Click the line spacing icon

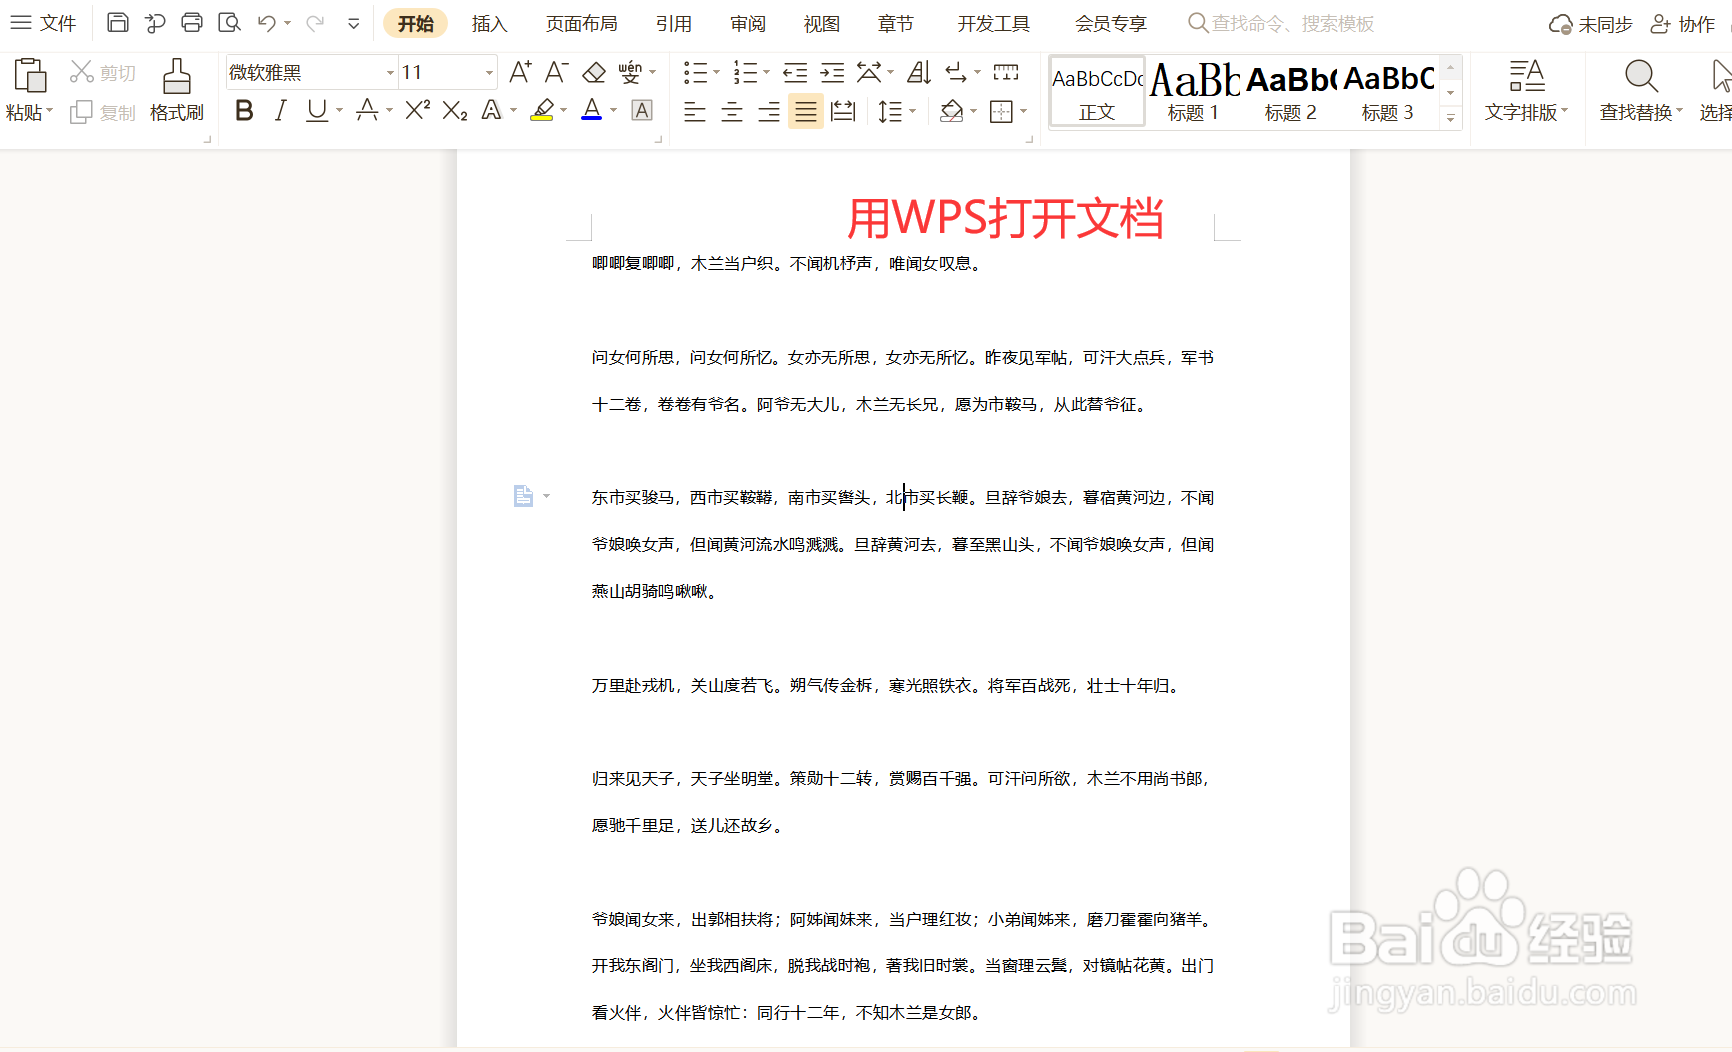(x=889, y=111)
